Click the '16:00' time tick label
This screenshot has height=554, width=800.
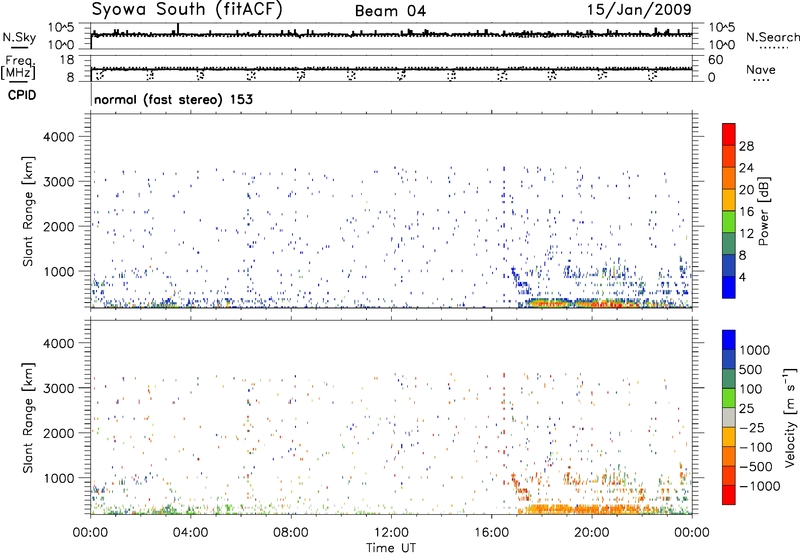click(x=491, y=533)
